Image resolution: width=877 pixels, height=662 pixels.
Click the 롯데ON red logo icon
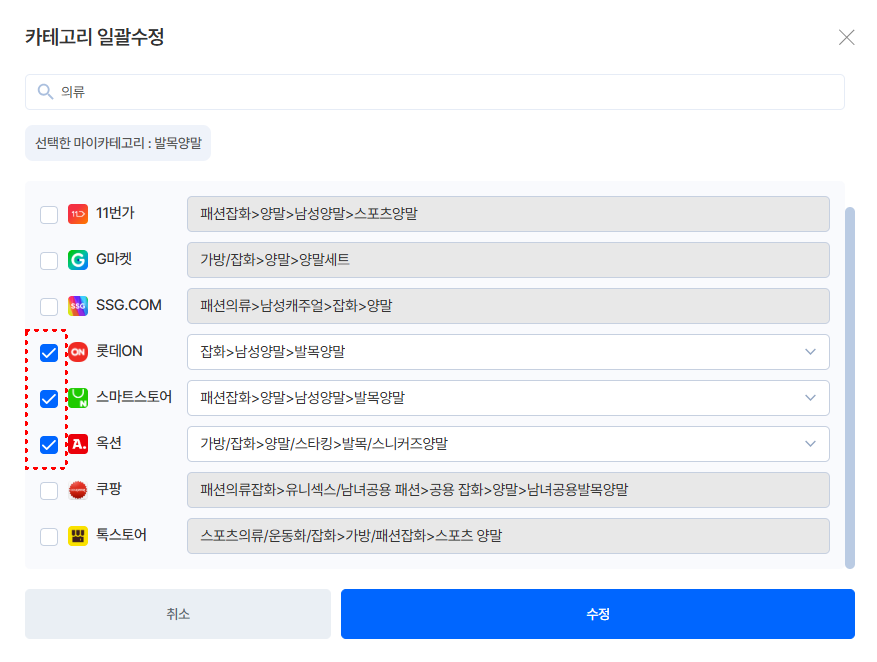78,352
